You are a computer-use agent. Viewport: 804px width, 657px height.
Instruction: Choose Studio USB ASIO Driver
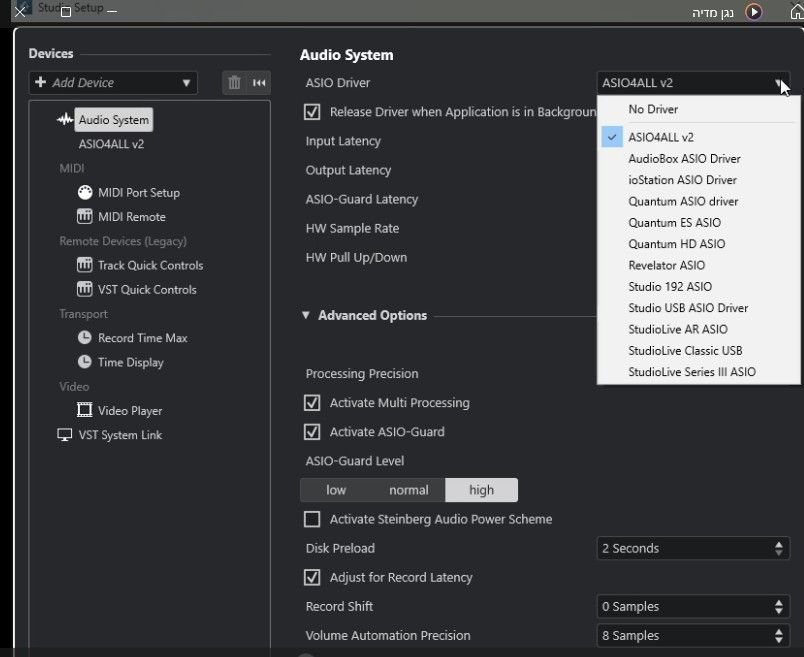pos(699,308)
